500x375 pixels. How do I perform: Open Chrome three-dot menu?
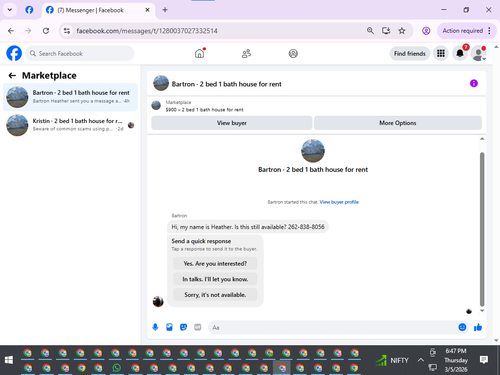pos(489,31)
